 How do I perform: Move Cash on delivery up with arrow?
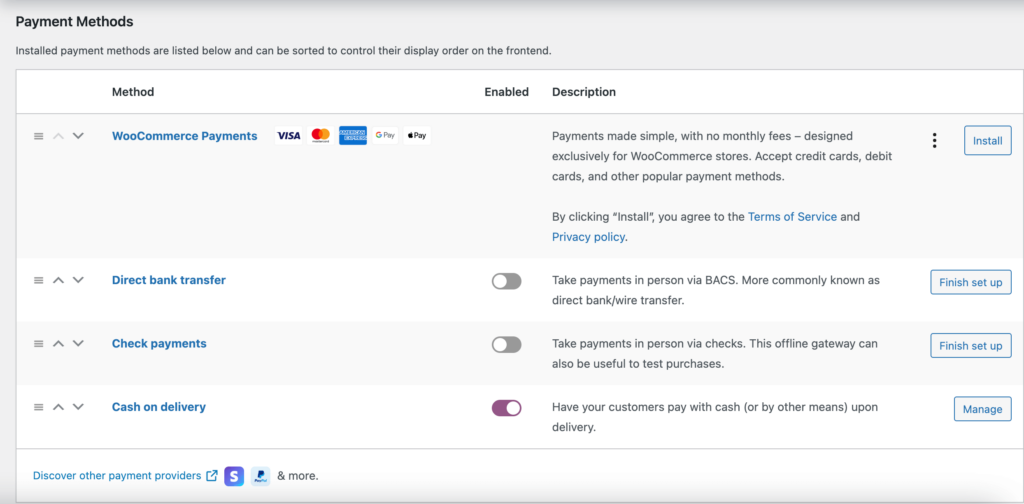(x=58, y=407)
